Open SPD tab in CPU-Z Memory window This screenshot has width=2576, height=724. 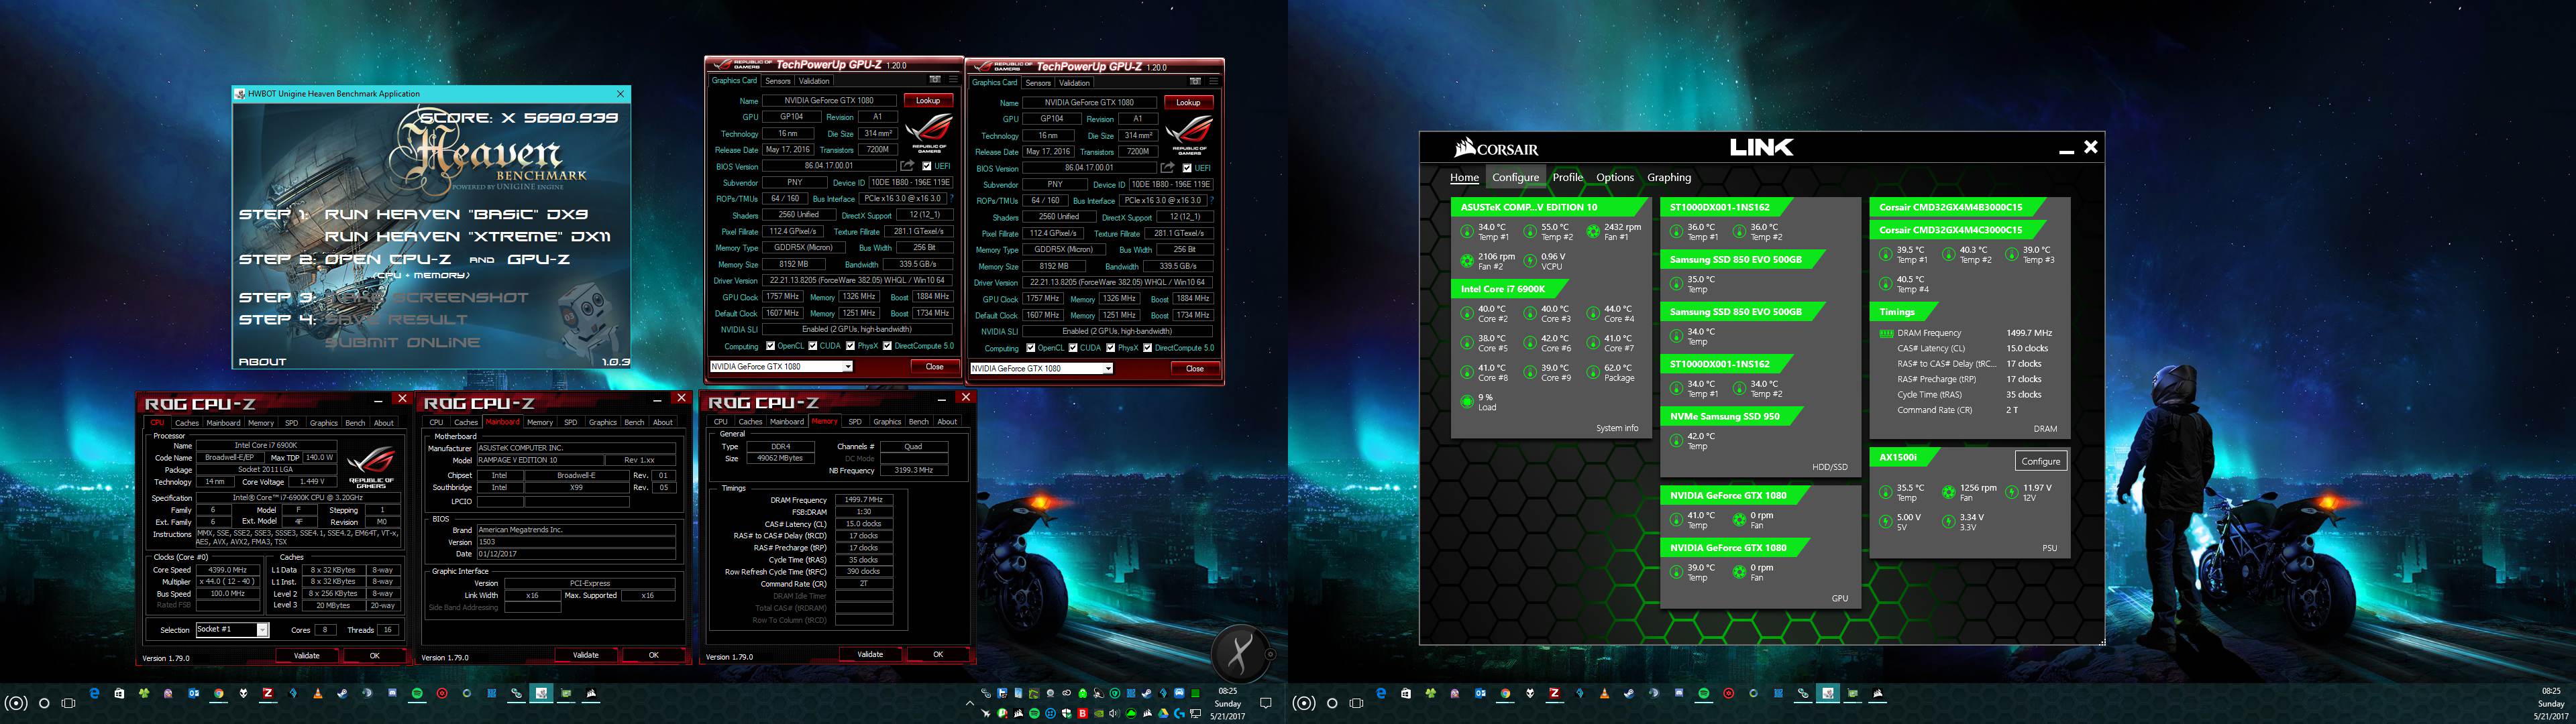855,422
